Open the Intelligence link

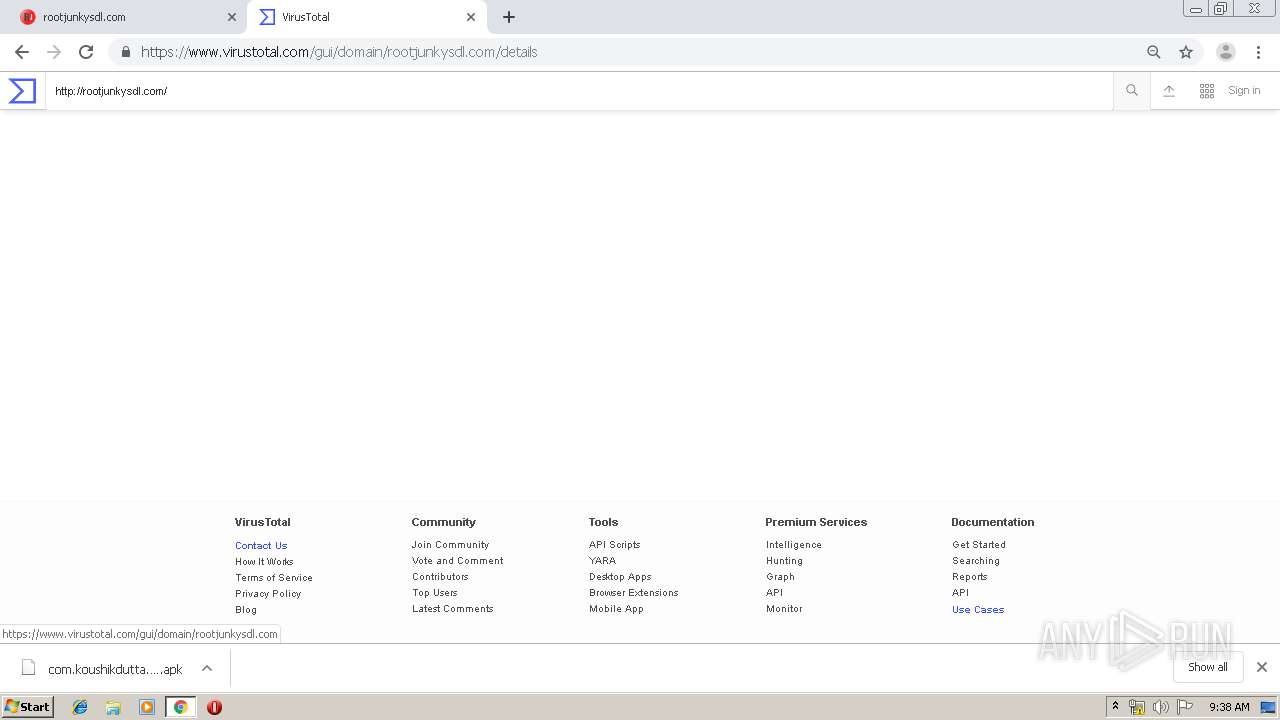[x=794, y=544]
